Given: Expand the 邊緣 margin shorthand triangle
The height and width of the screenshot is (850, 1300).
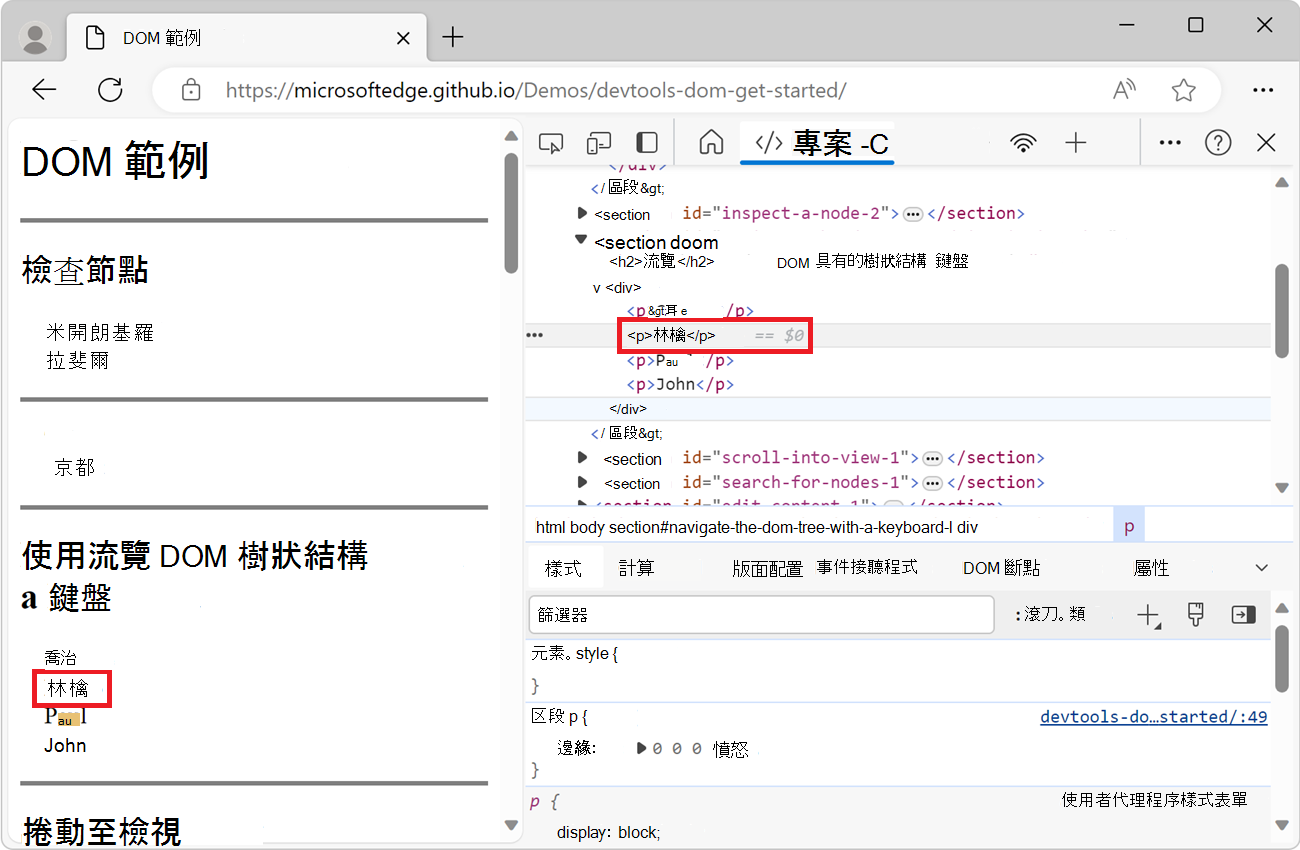Looking at the screenshot, I should (x=642, y=748).
